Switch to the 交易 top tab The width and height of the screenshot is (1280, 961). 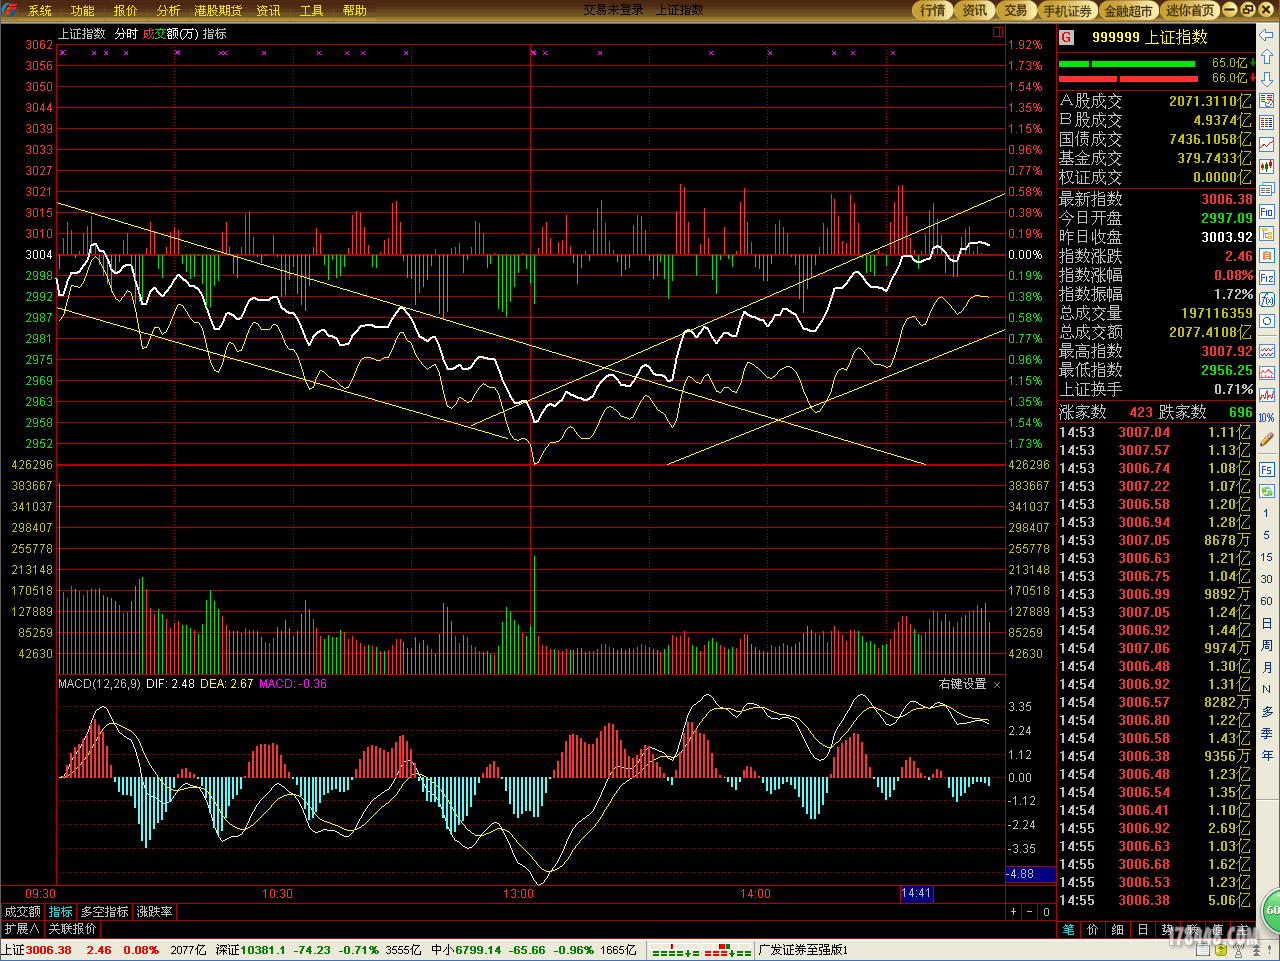[x=1016, y=10]
